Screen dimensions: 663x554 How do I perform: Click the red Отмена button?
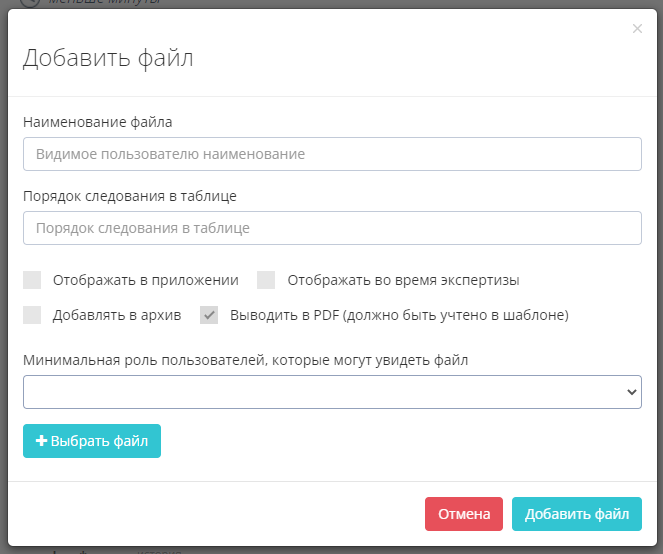coord(464,514)
